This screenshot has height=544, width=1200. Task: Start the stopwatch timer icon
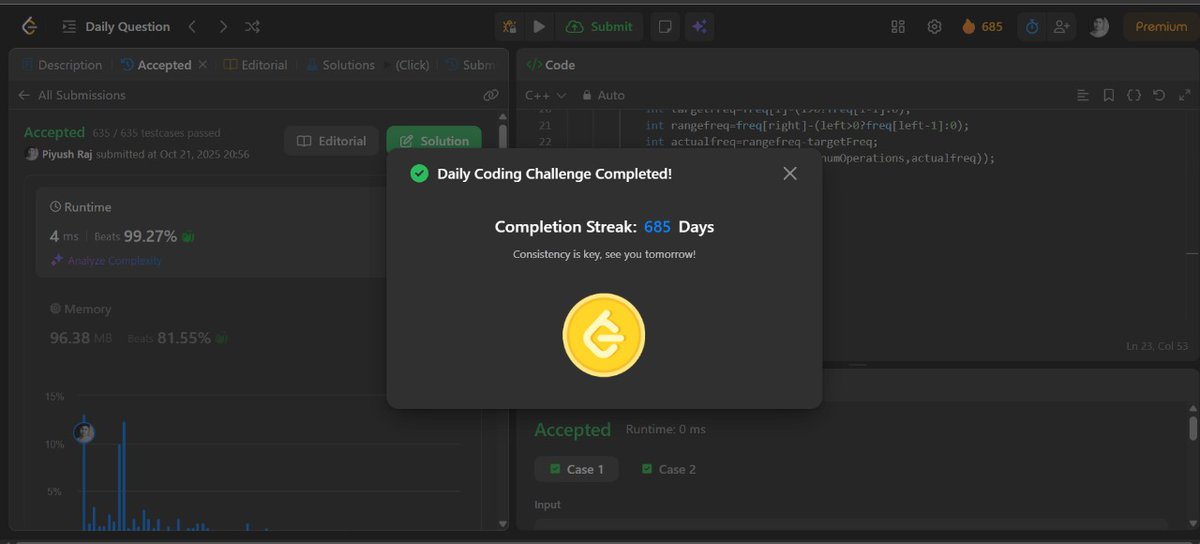pos(1033,27)
